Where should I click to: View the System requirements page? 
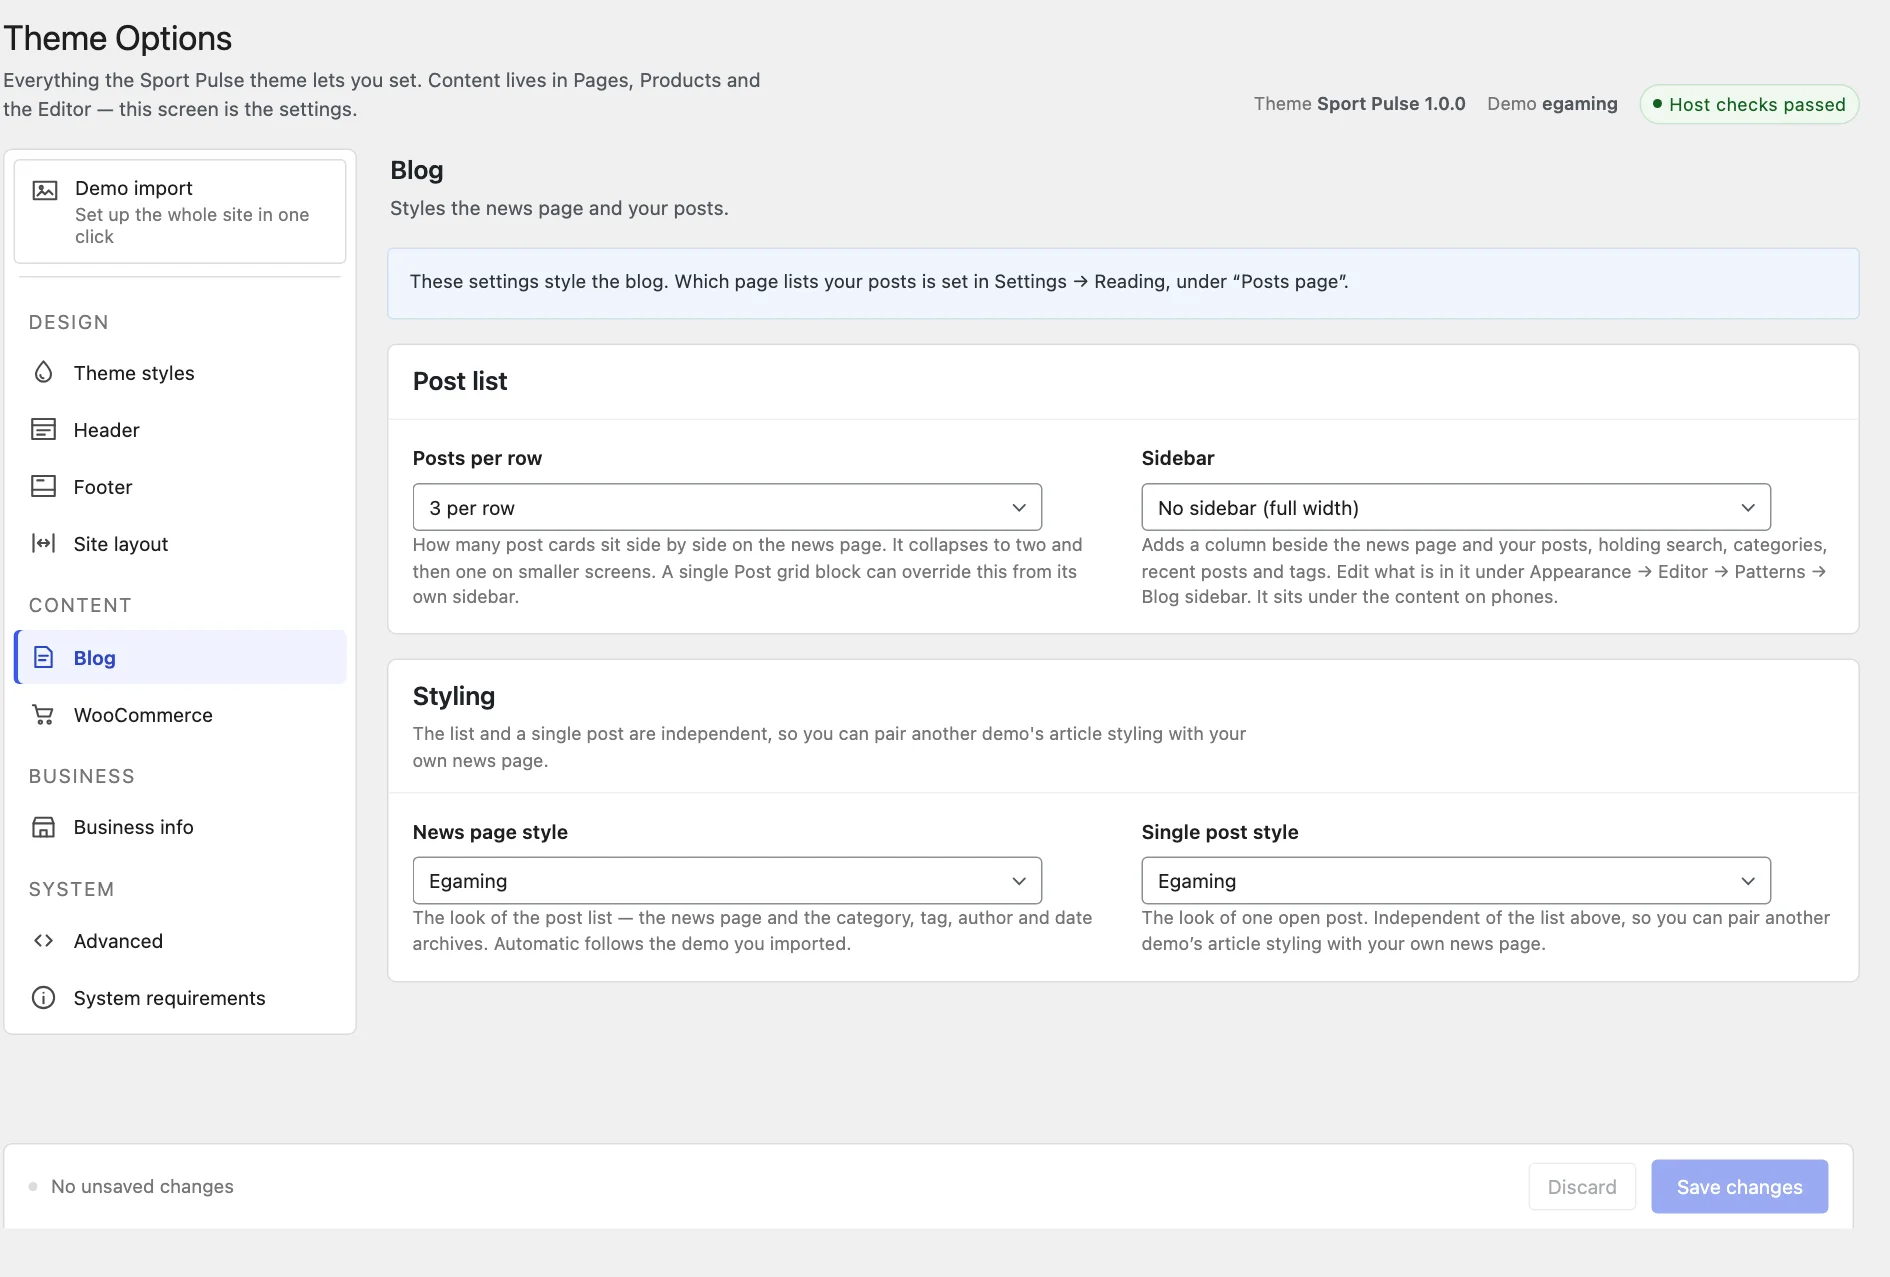tap(180, 997)
